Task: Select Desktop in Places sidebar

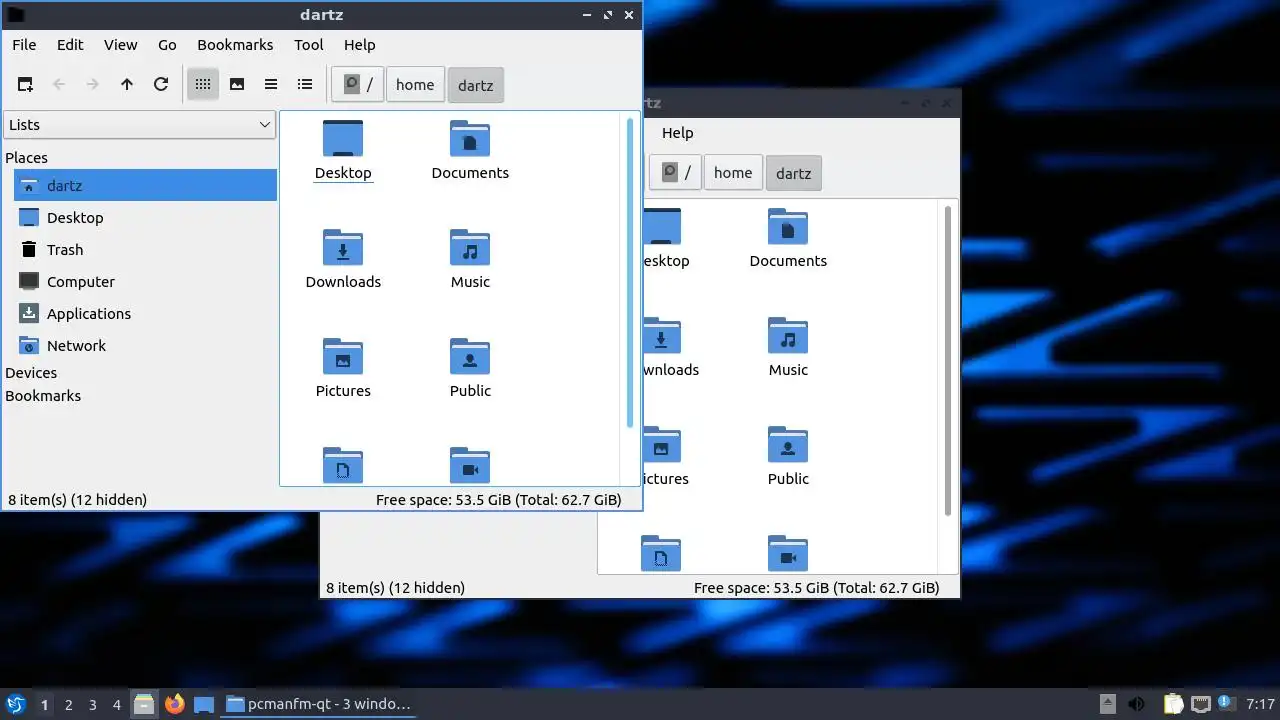Action: pos(145,218)
